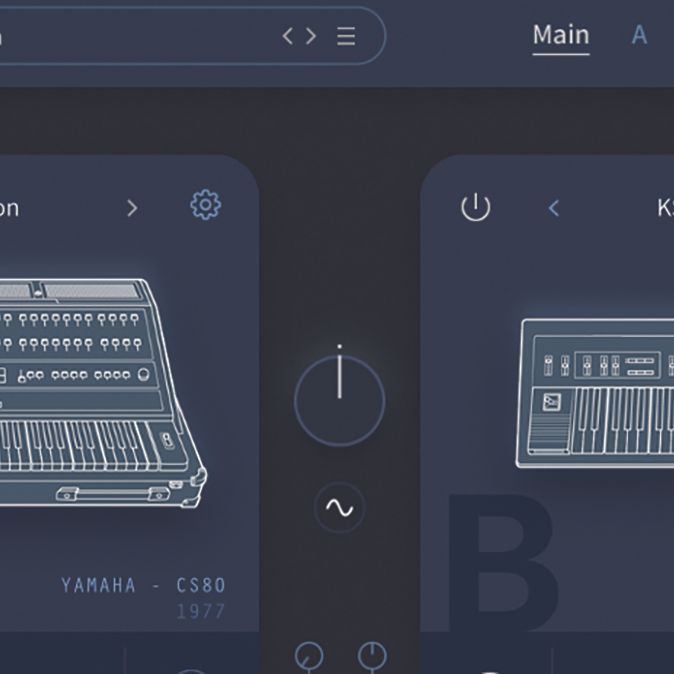The image size is (674, 674).
Task: Toggle power for engine B
Action: click(475, 207)
